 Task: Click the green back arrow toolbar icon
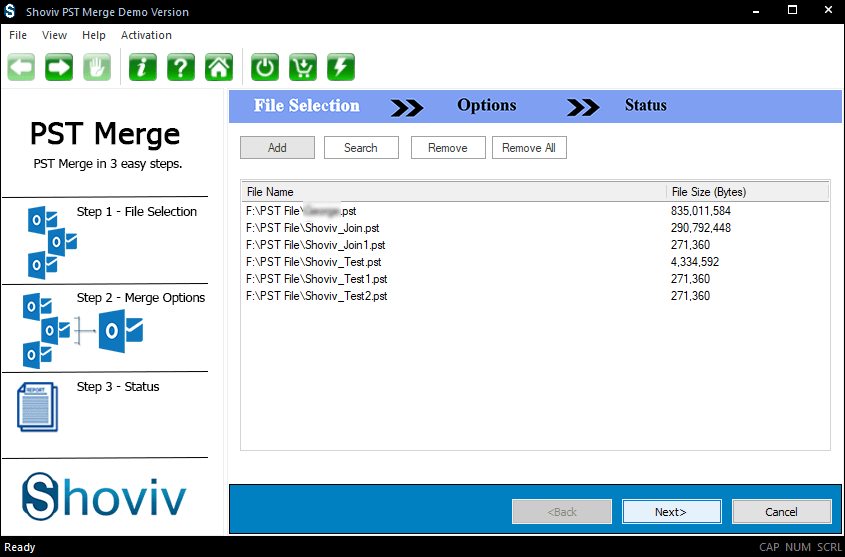click(x=22, y=67)
